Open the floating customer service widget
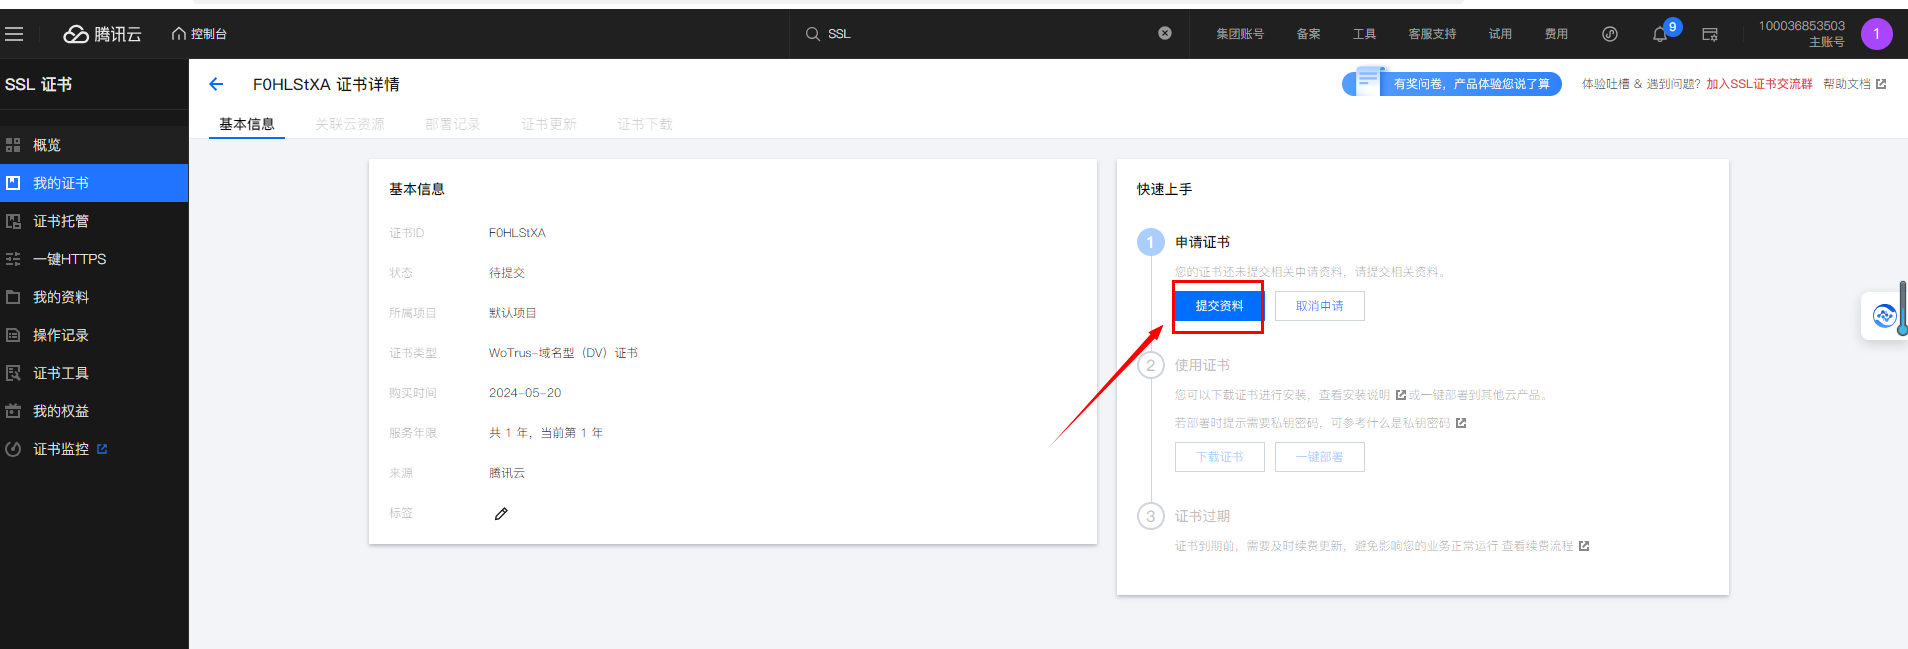 (x=1884, y=316)
